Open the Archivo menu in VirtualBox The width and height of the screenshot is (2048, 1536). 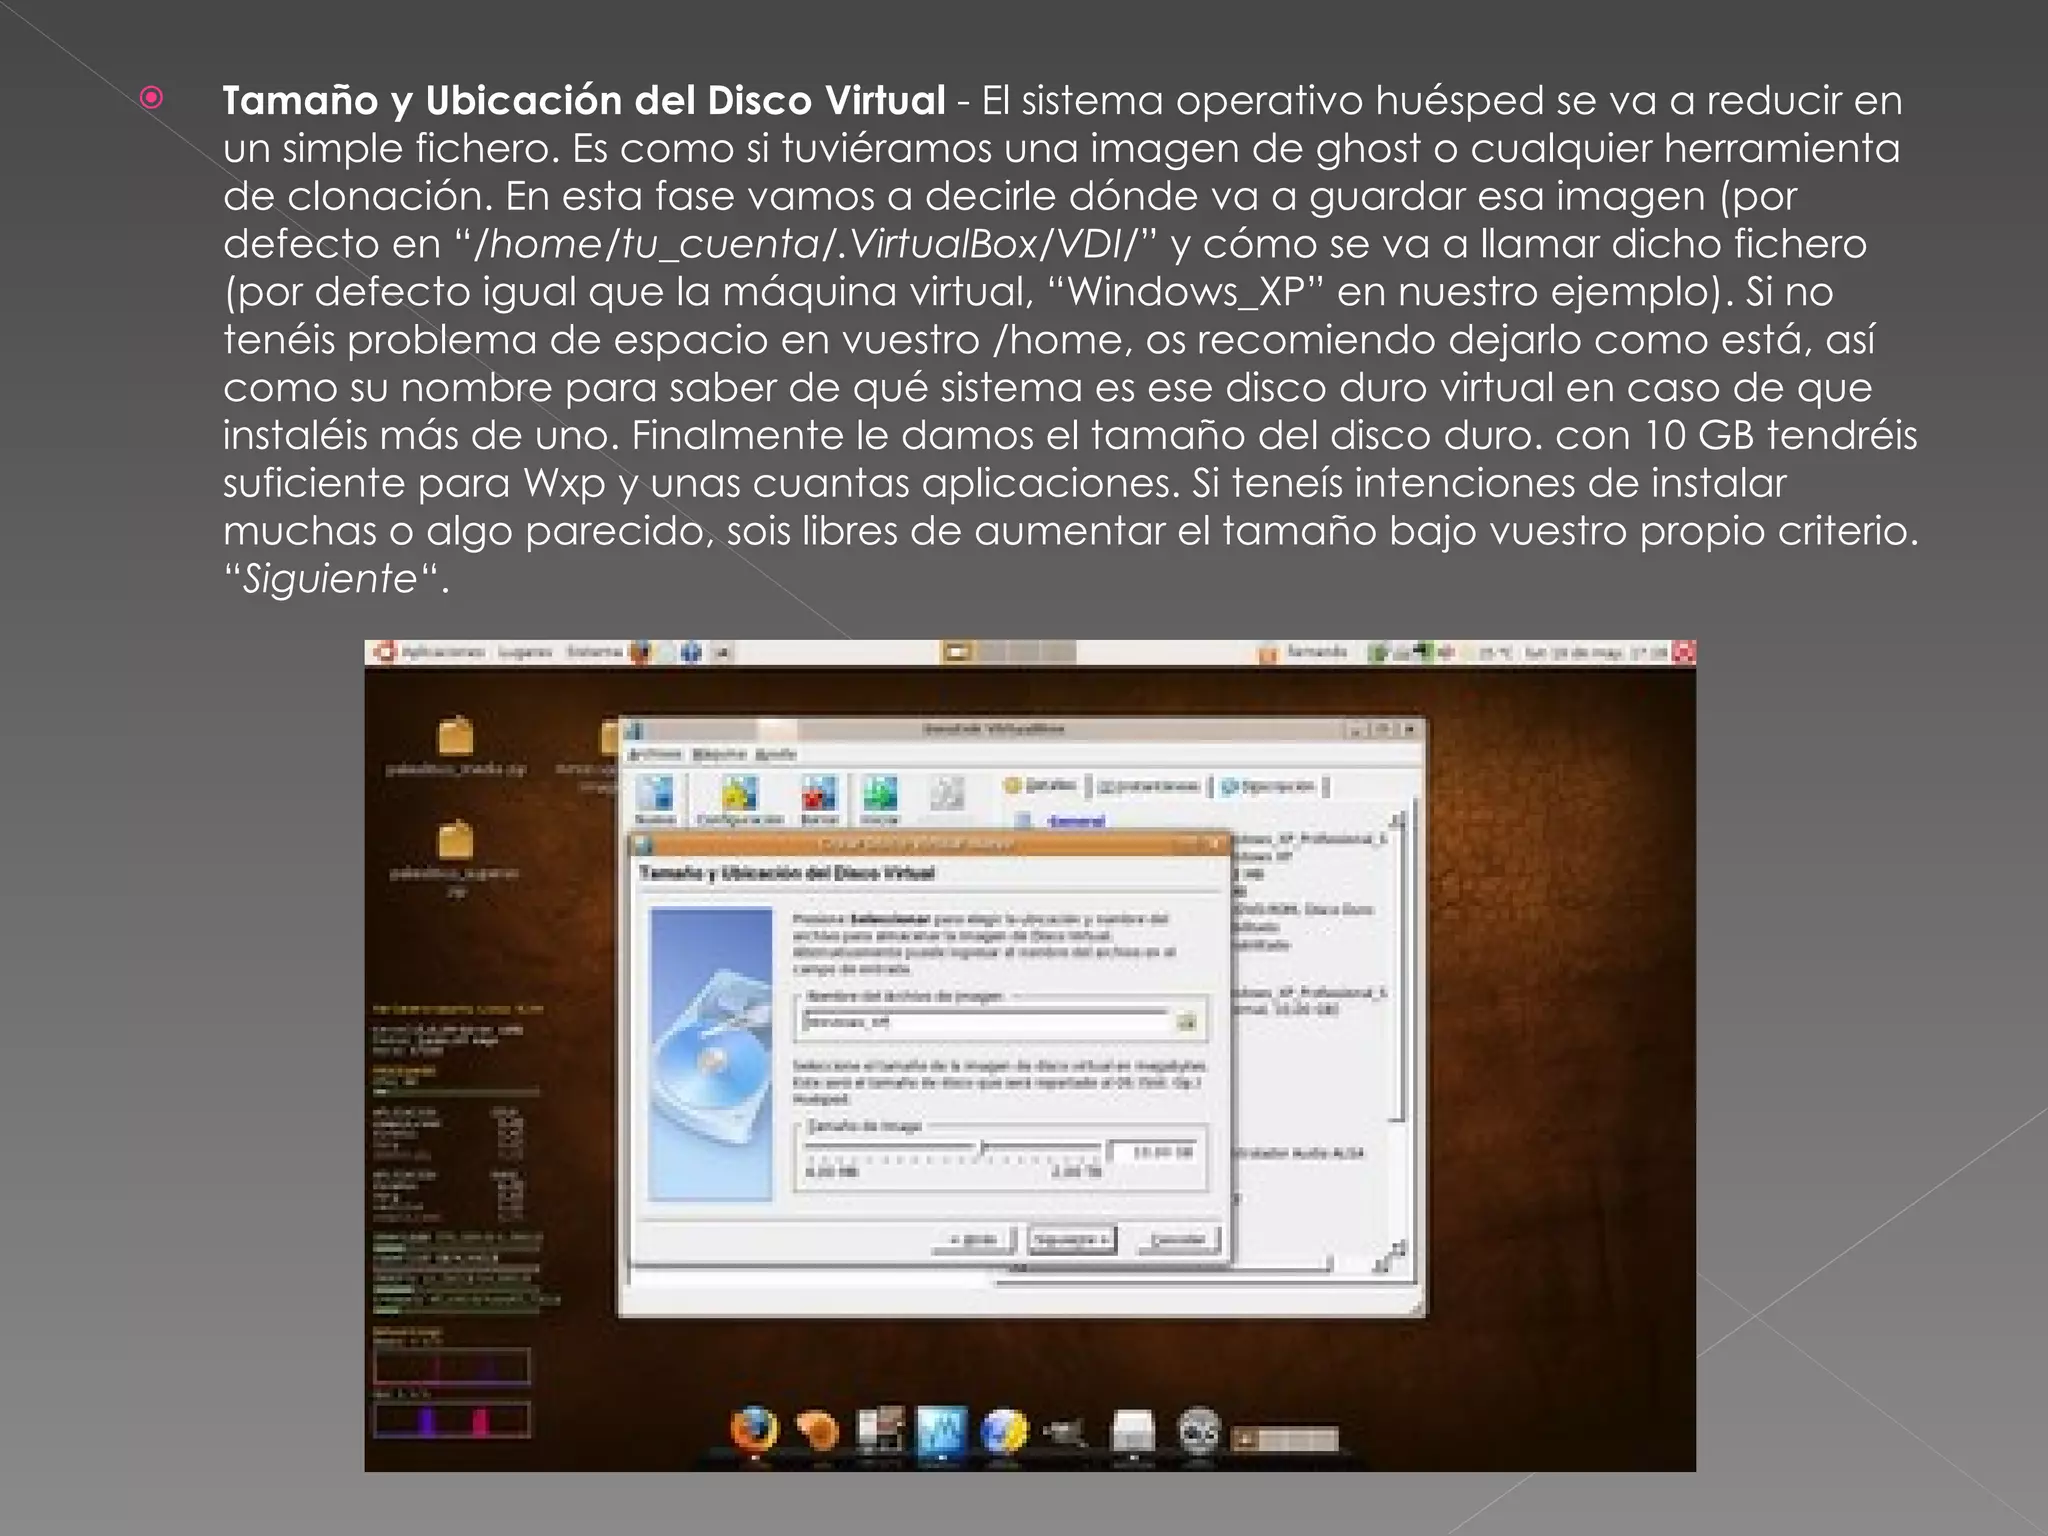(x=655, y=754)
